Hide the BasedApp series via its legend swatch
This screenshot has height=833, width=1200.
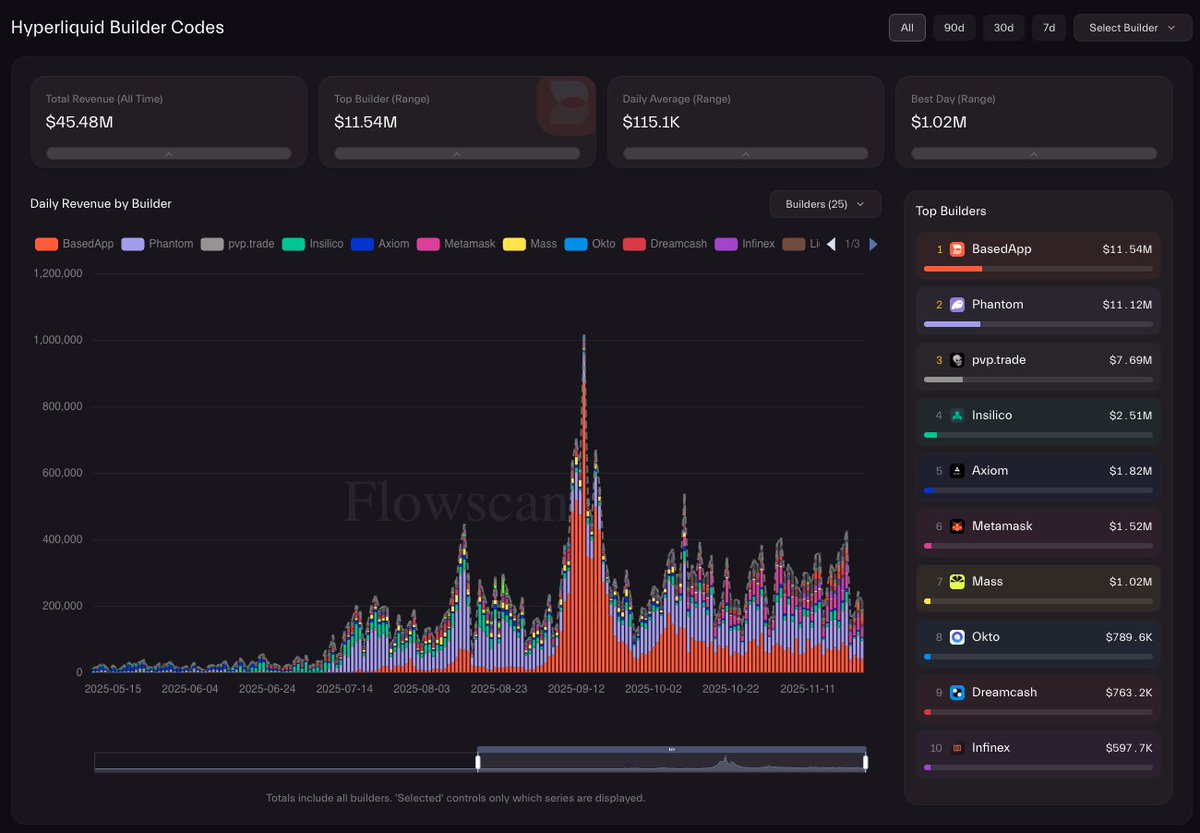point(46,243)
